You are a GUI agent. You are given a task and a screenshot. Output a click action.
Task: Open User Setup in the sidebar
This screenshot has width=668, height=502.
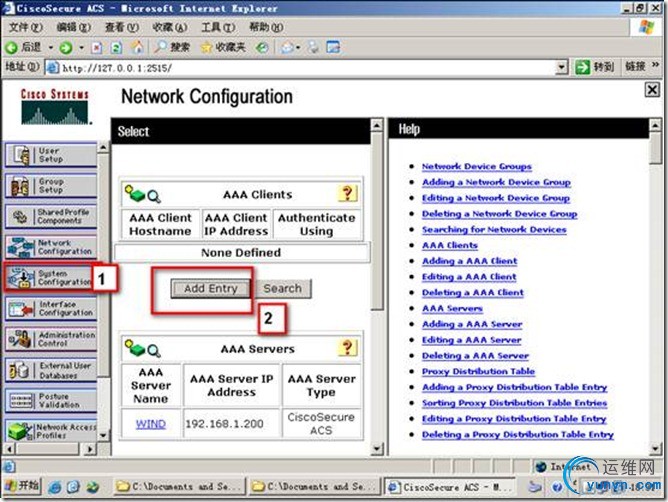pos(51,155)
